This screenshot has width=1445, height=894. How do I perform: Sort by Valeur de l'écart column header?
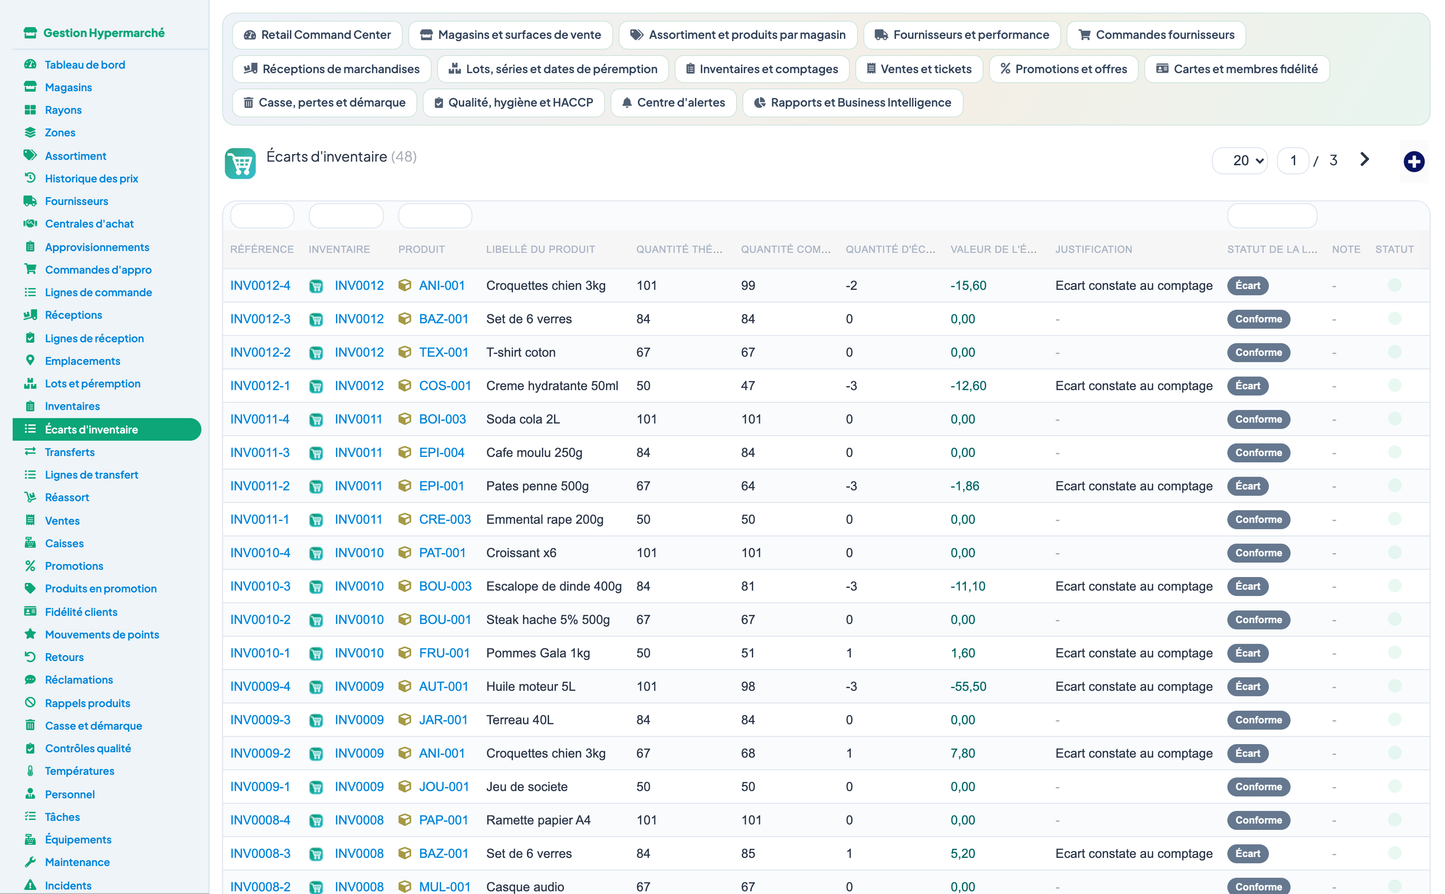(993, 249)
